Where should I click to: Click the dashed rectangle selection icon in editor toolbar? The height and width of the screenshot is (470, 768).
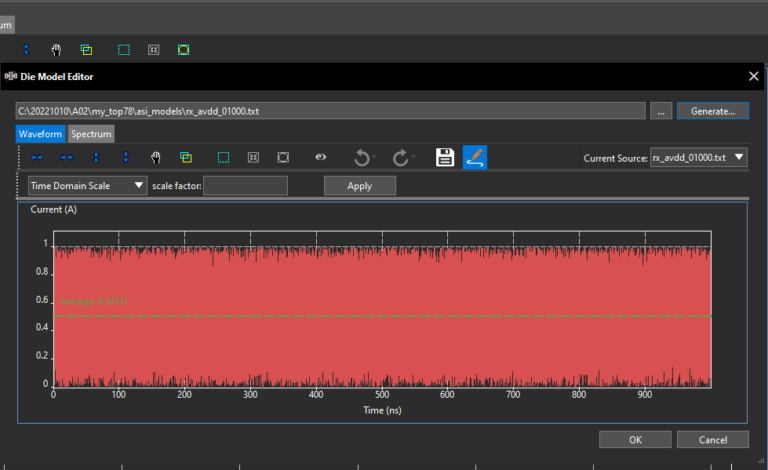click(223, 157)
